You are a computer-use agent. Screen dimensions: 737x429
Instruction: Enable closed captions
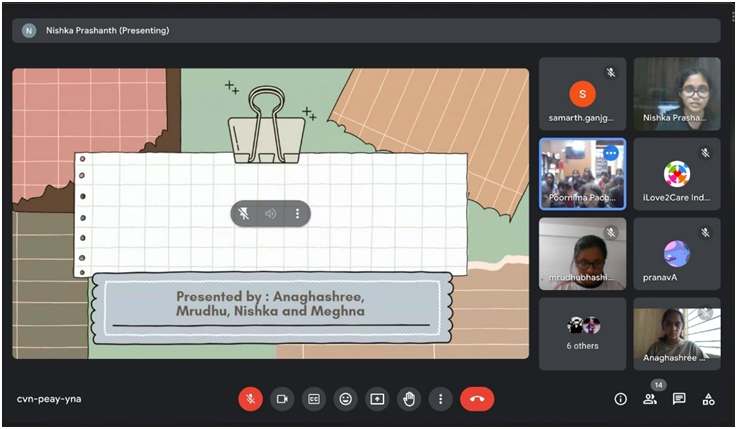tap(314, 399)
